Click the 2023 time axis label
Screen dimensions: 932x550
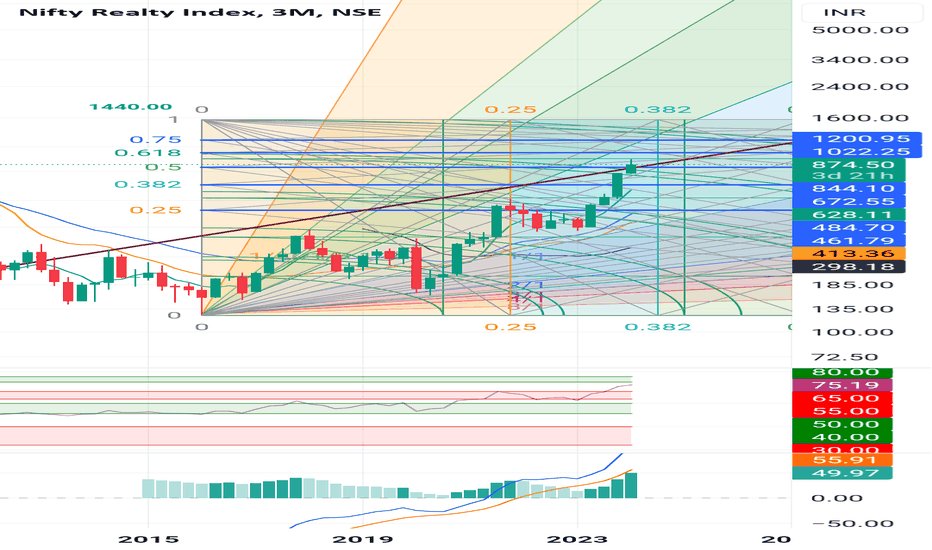click(577, 539)
